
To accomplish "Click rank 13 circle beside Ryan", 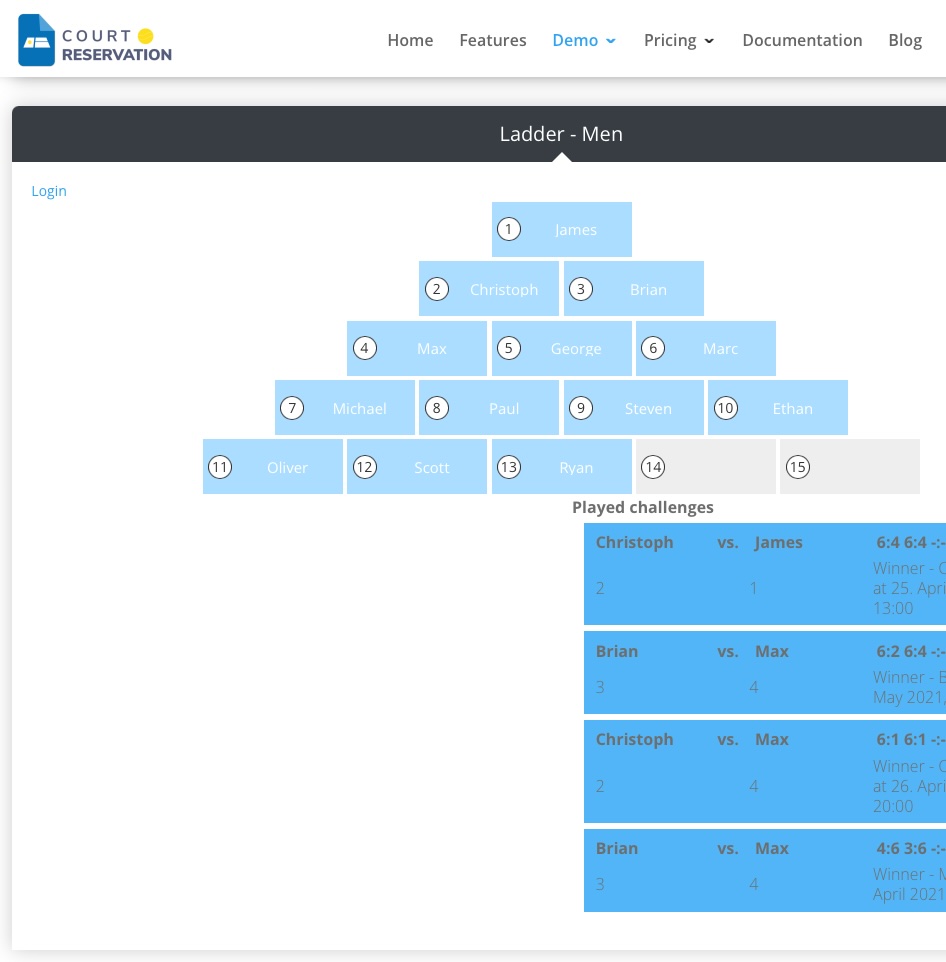I will tap(509, 468).
